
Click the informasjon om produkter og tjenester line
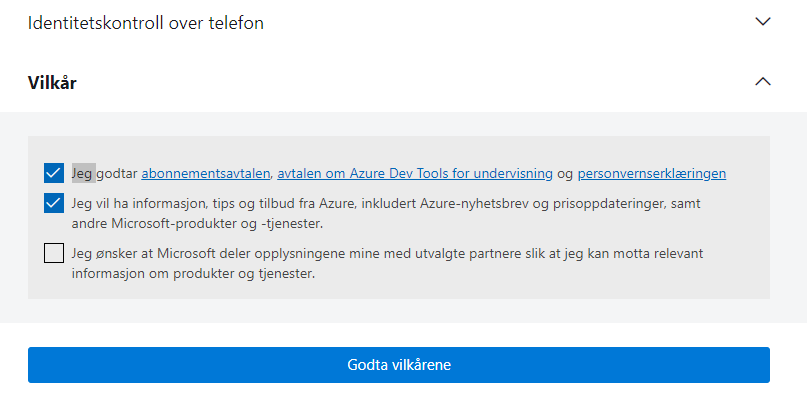click(193, 274)
